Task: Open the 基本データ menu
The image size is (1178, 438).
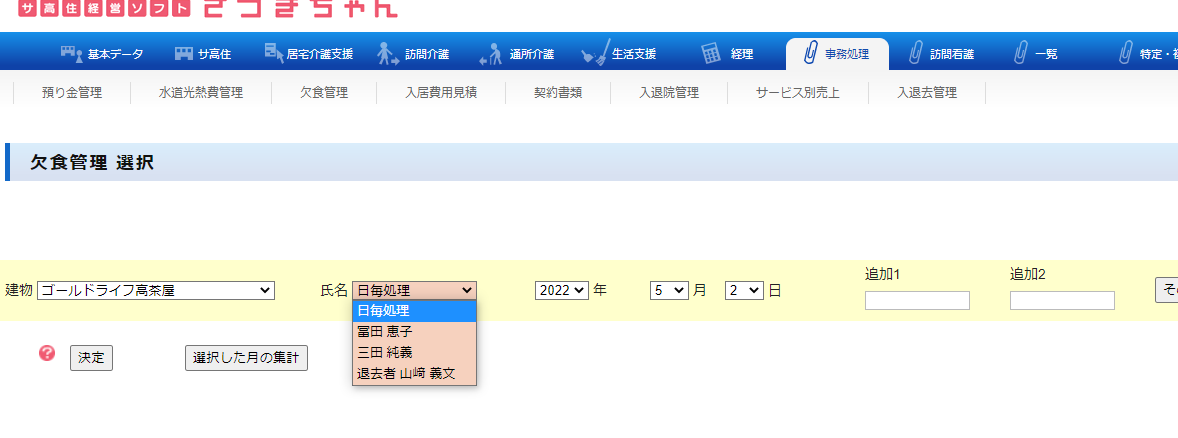Action: (102, 54)
